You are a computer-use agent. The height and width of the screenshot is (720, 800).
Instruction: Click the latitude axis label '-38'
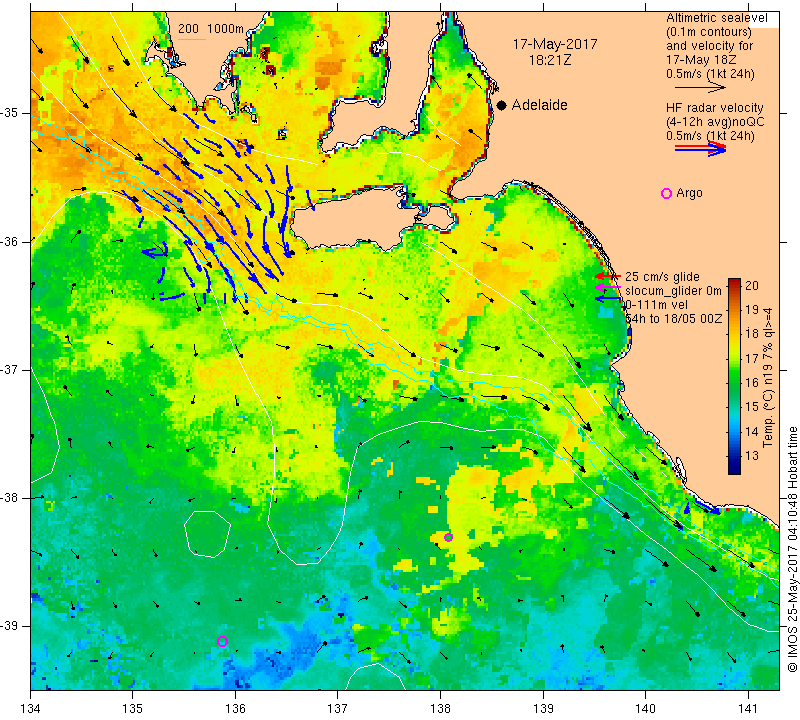(x=11, y=498)
